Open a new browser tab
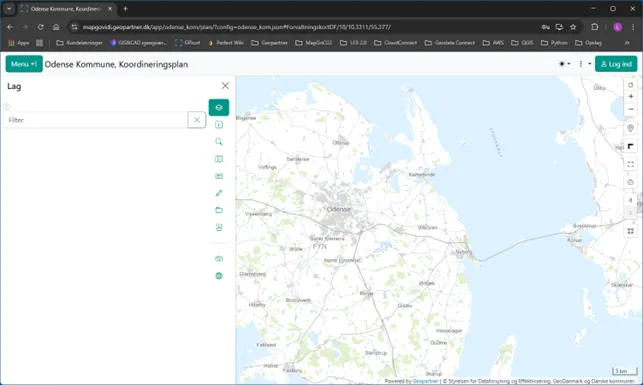643x385 pixels. coord(125,9)
